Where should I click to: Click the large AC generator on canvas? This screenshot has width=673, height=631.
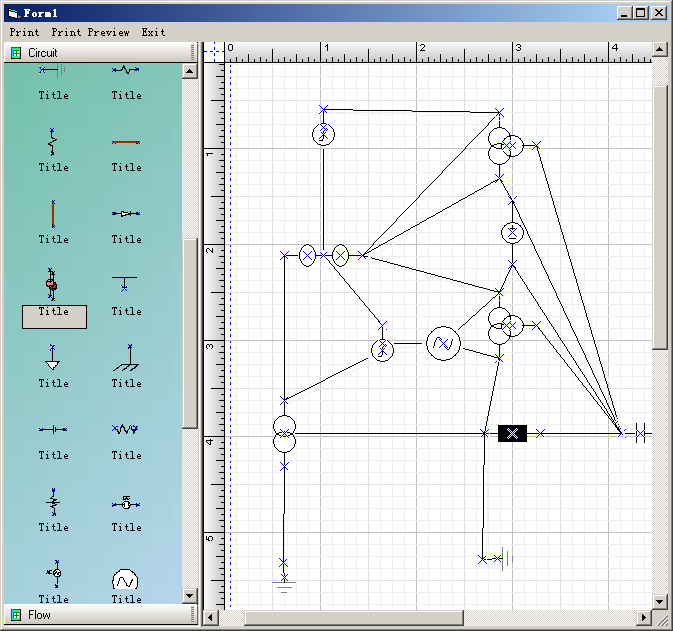[x=443, y=344]
